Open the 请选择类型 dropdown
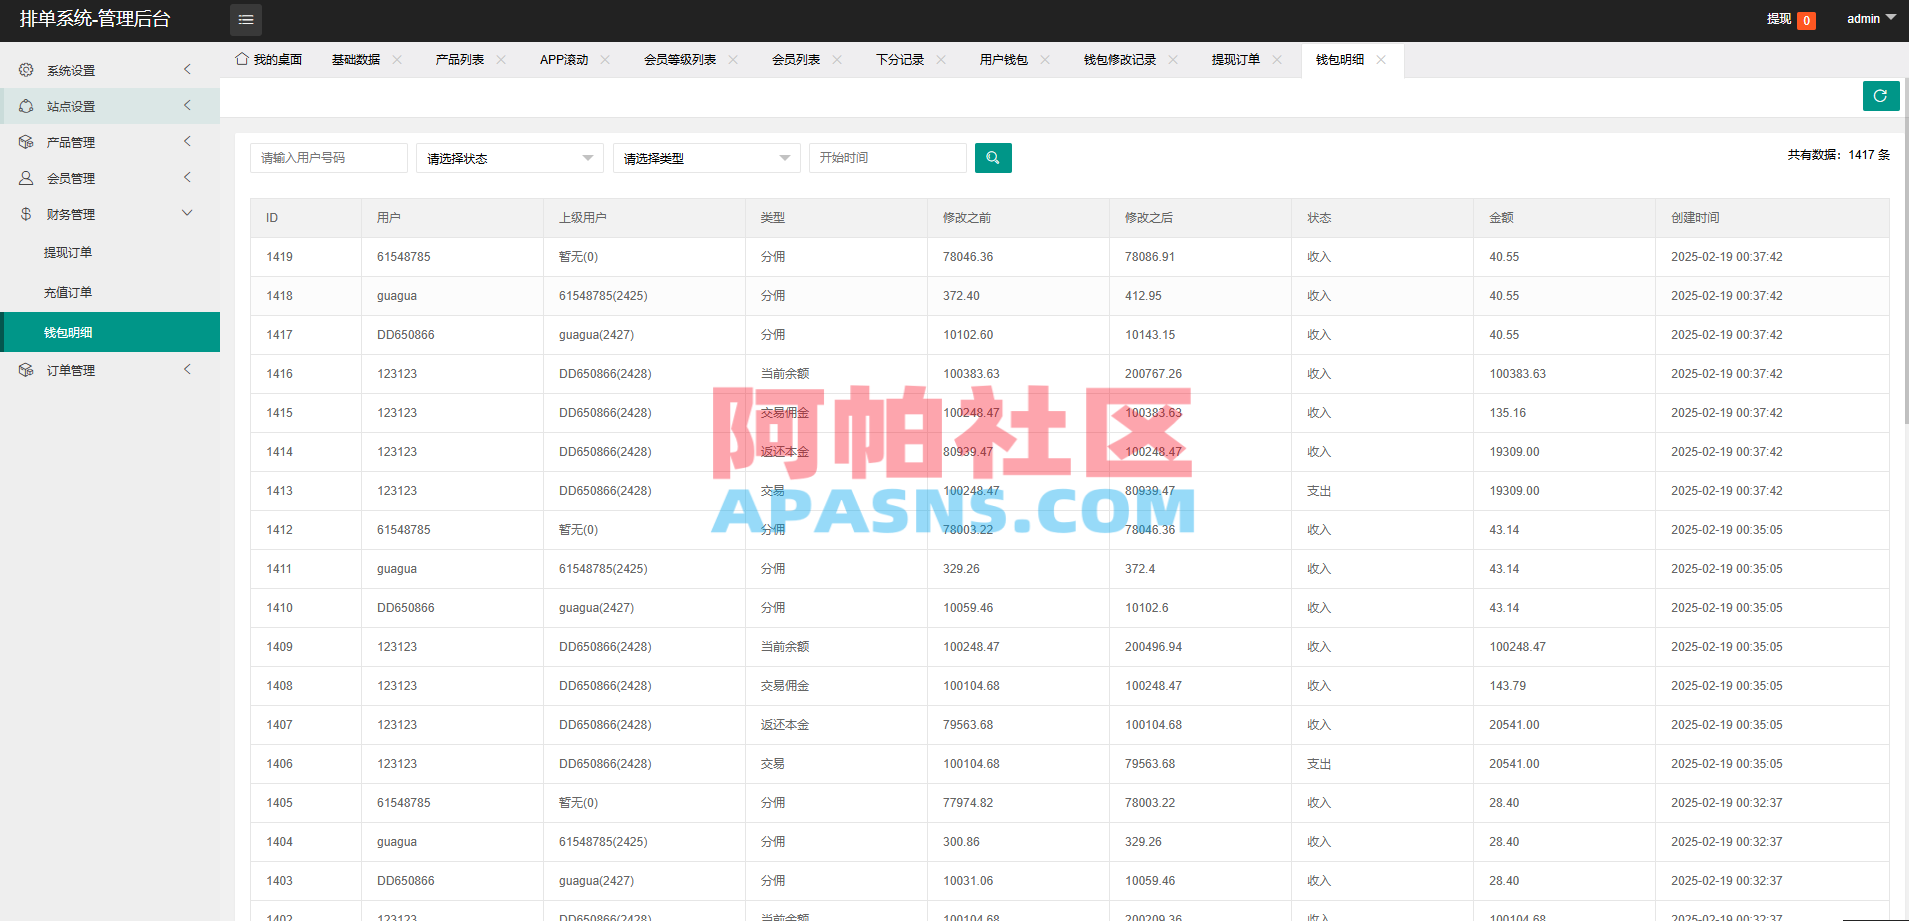This screenshot has width=1909, height=921. [x=705, y=157]
